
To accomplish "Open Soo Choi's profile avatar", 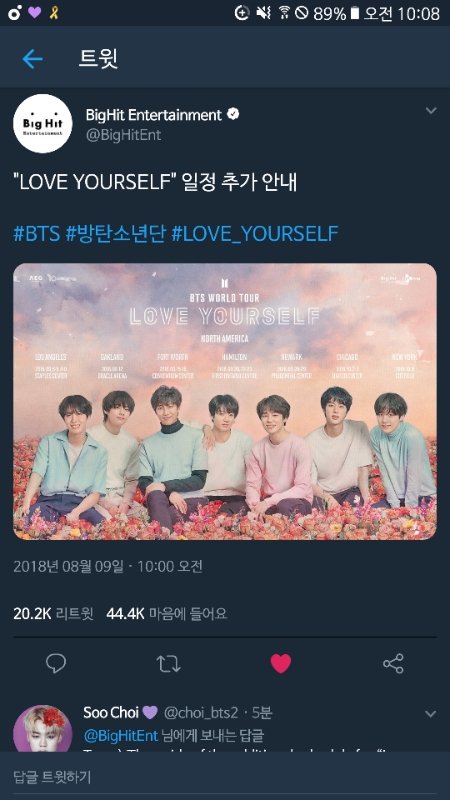I will 42,728.
